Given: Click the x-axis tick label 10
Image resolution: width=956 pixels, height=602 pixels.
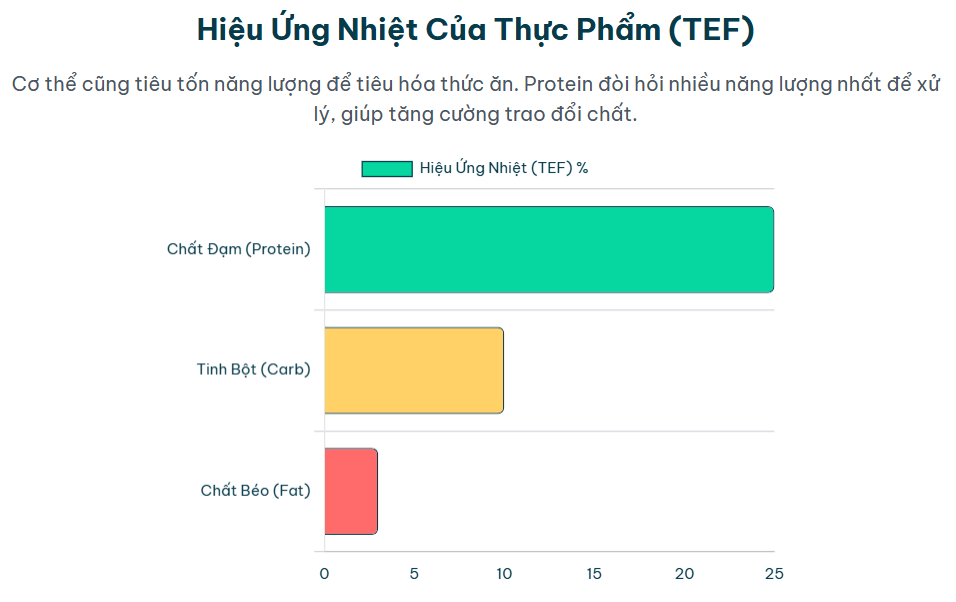Looking at the screenshot, I should 504,574.
